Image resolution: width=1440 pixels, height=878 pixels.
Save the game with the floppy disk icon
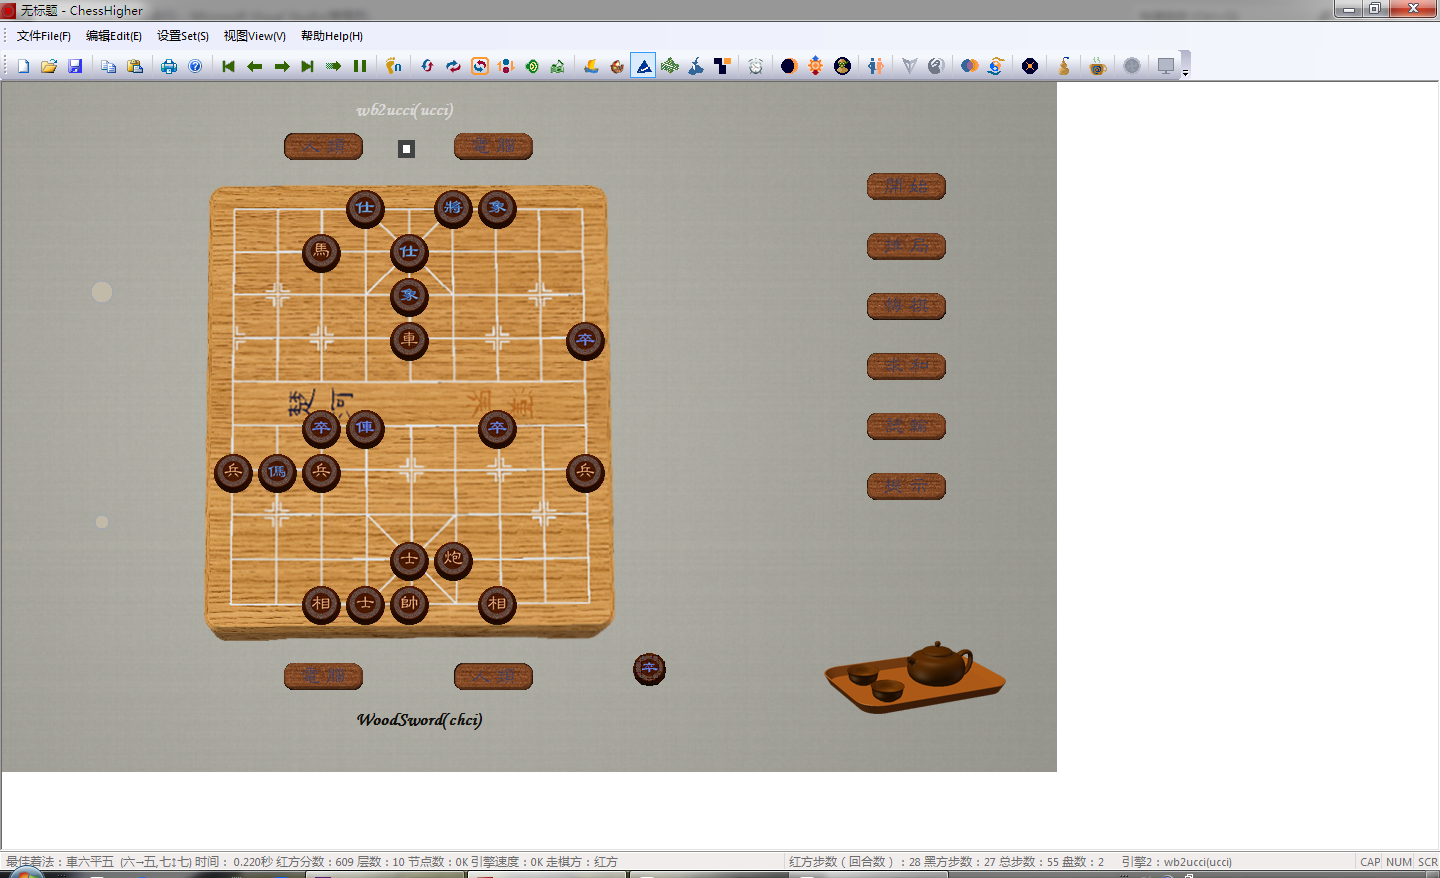(75, 66)
